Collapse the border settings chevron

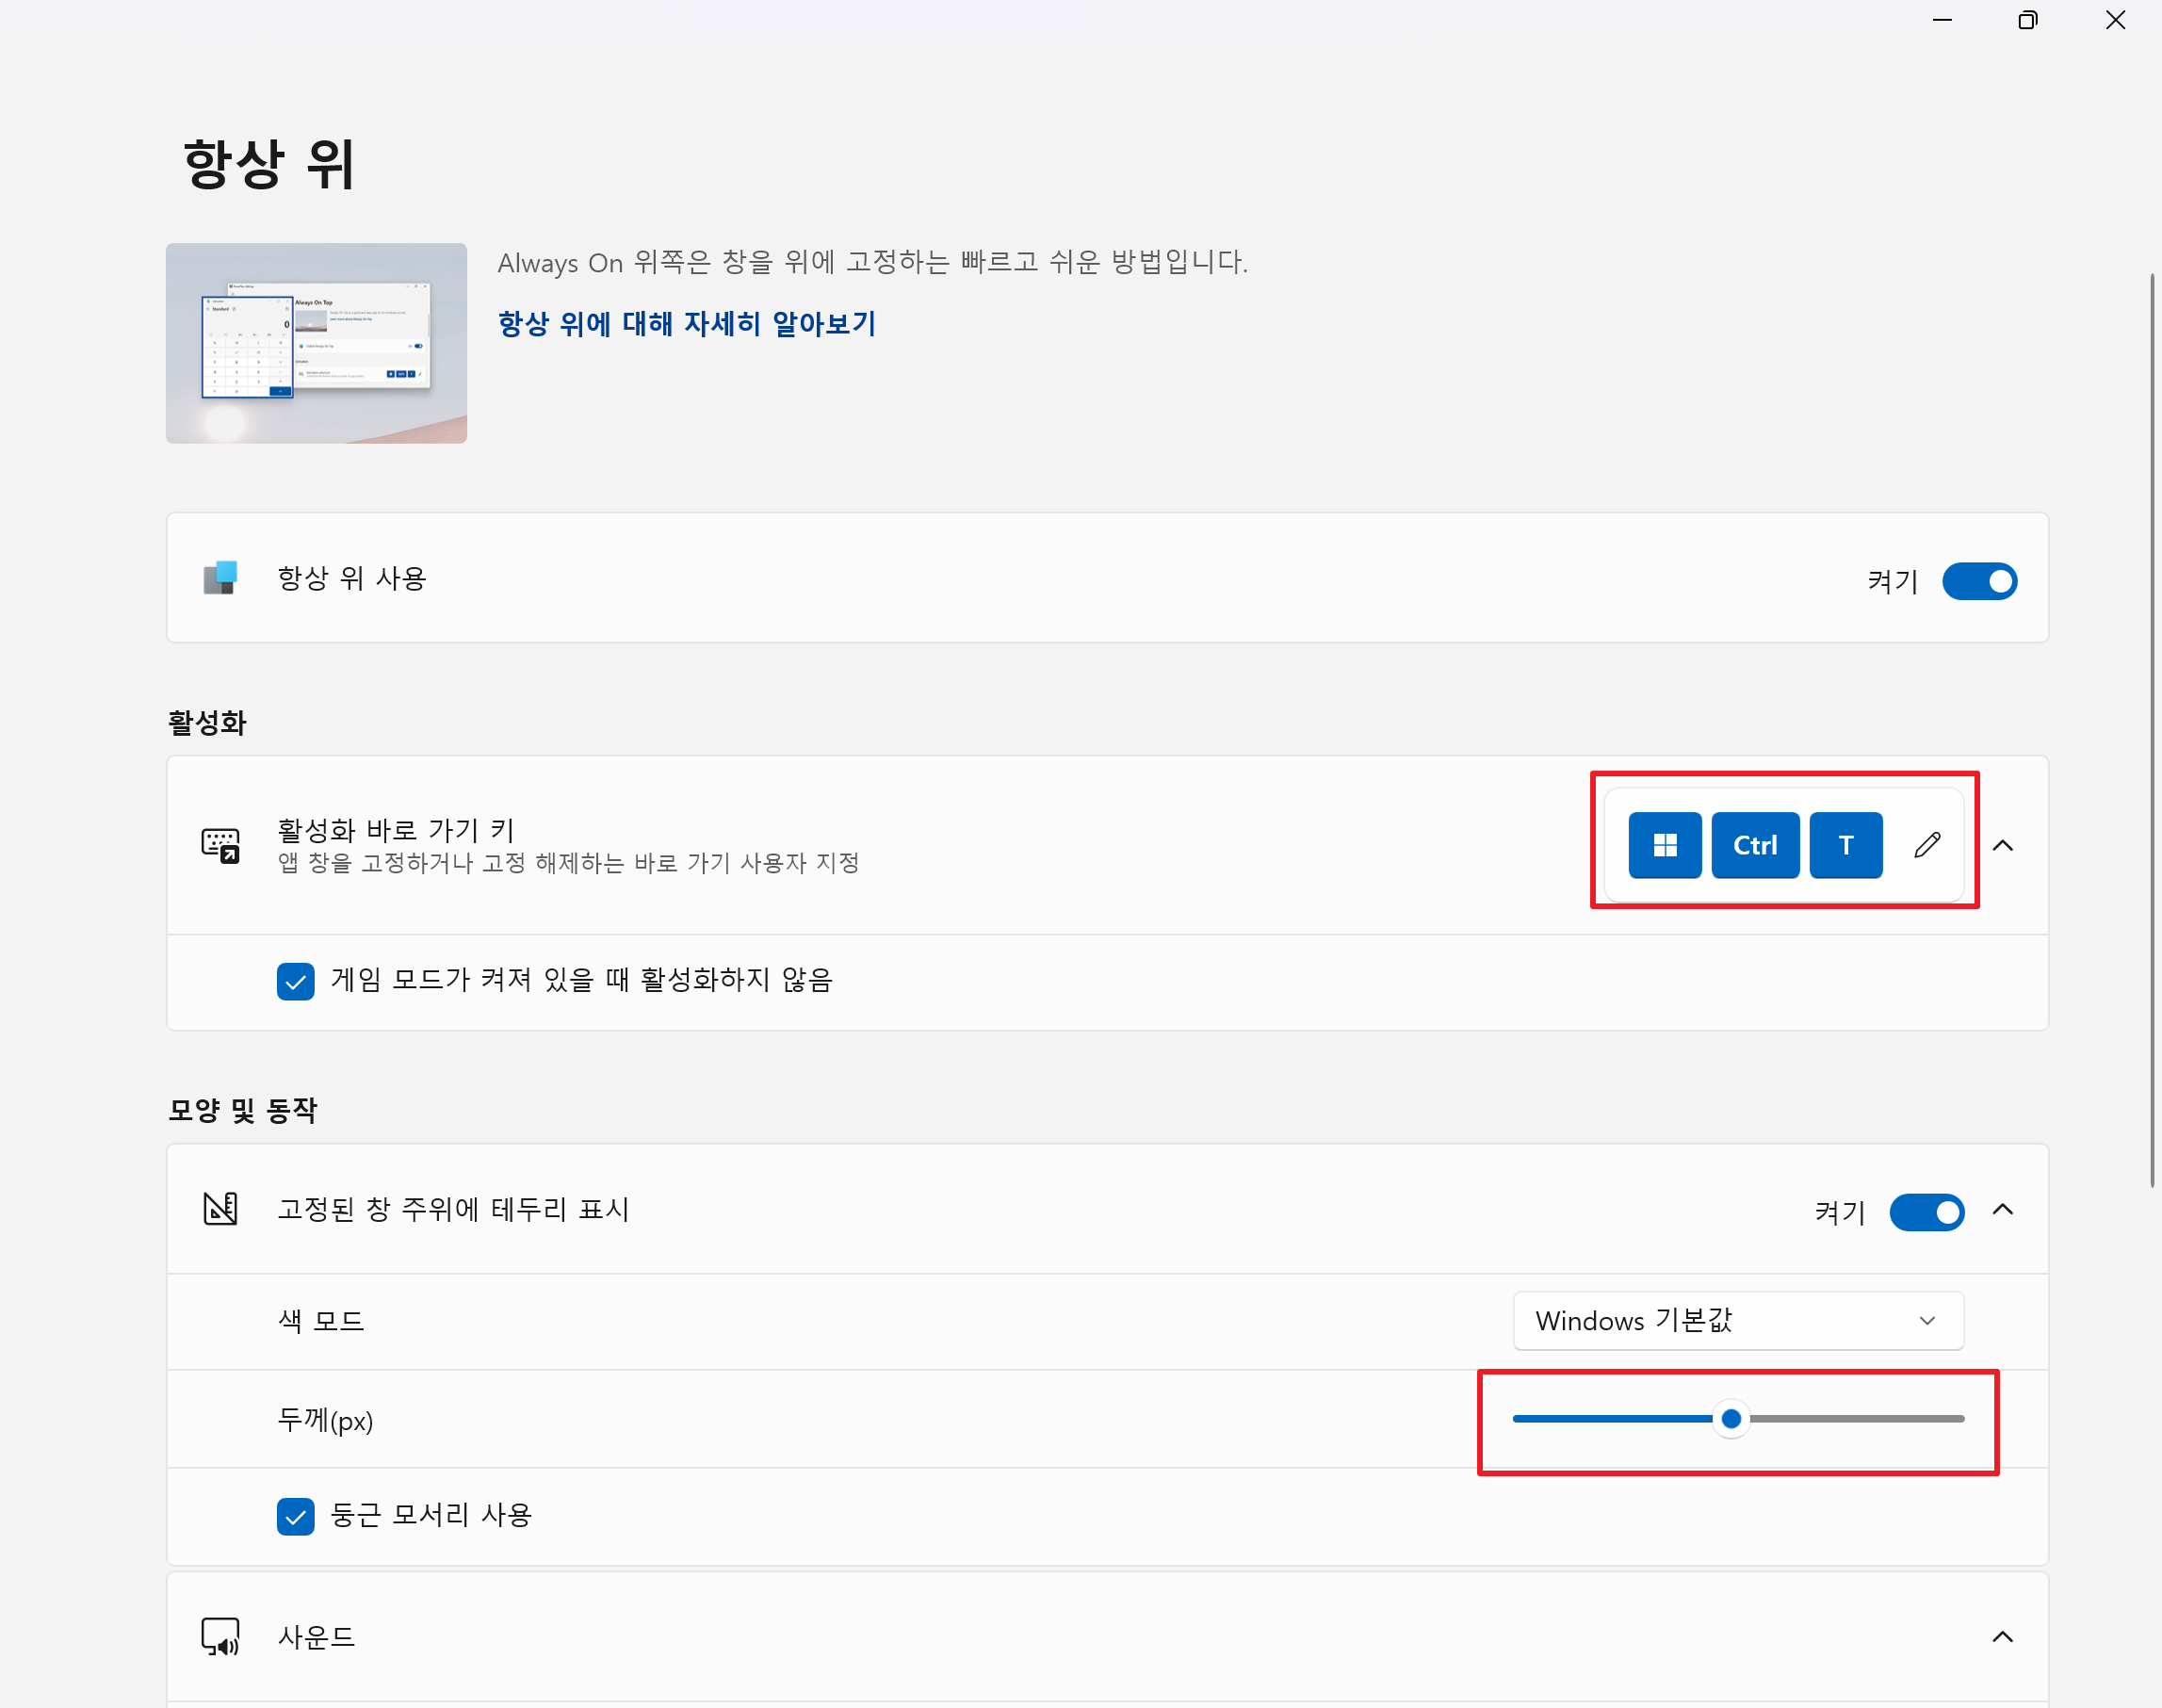[x=2003, y=1209]
